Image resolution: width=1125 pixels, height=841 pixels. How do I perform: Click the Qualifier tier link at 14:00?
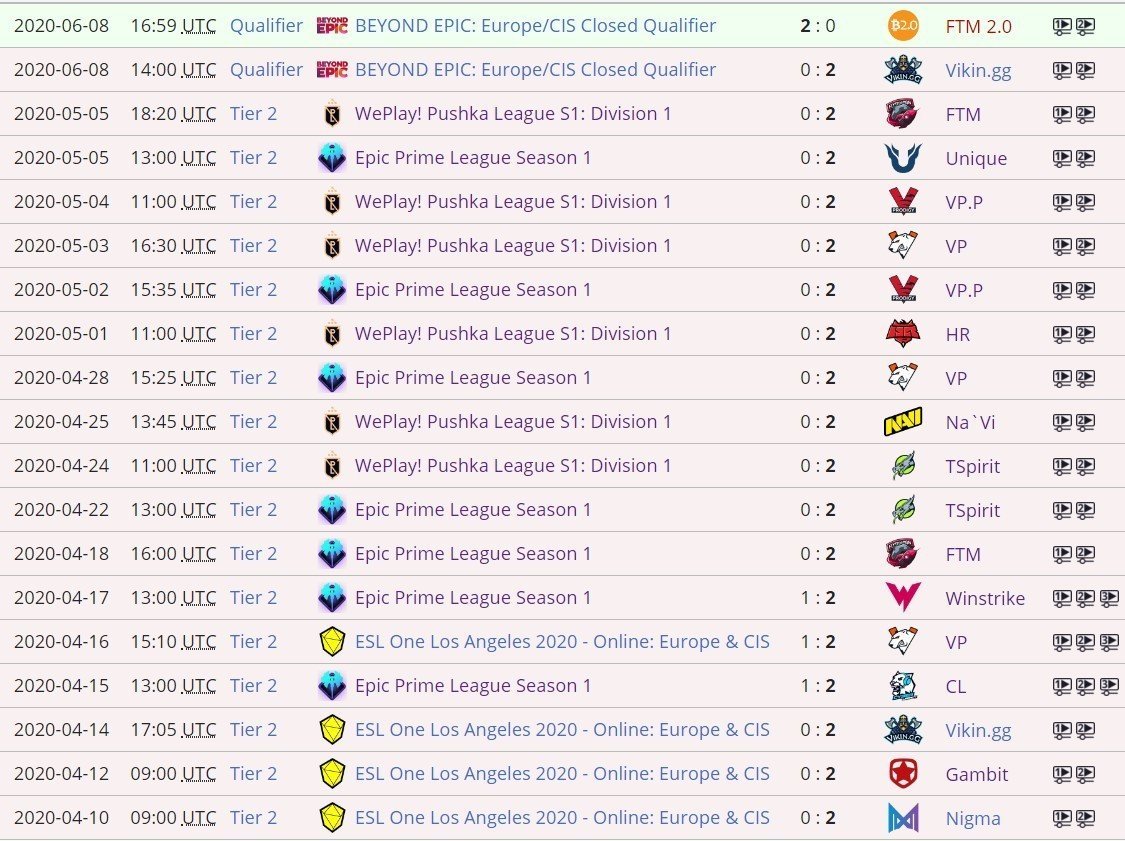pos(266,70)
